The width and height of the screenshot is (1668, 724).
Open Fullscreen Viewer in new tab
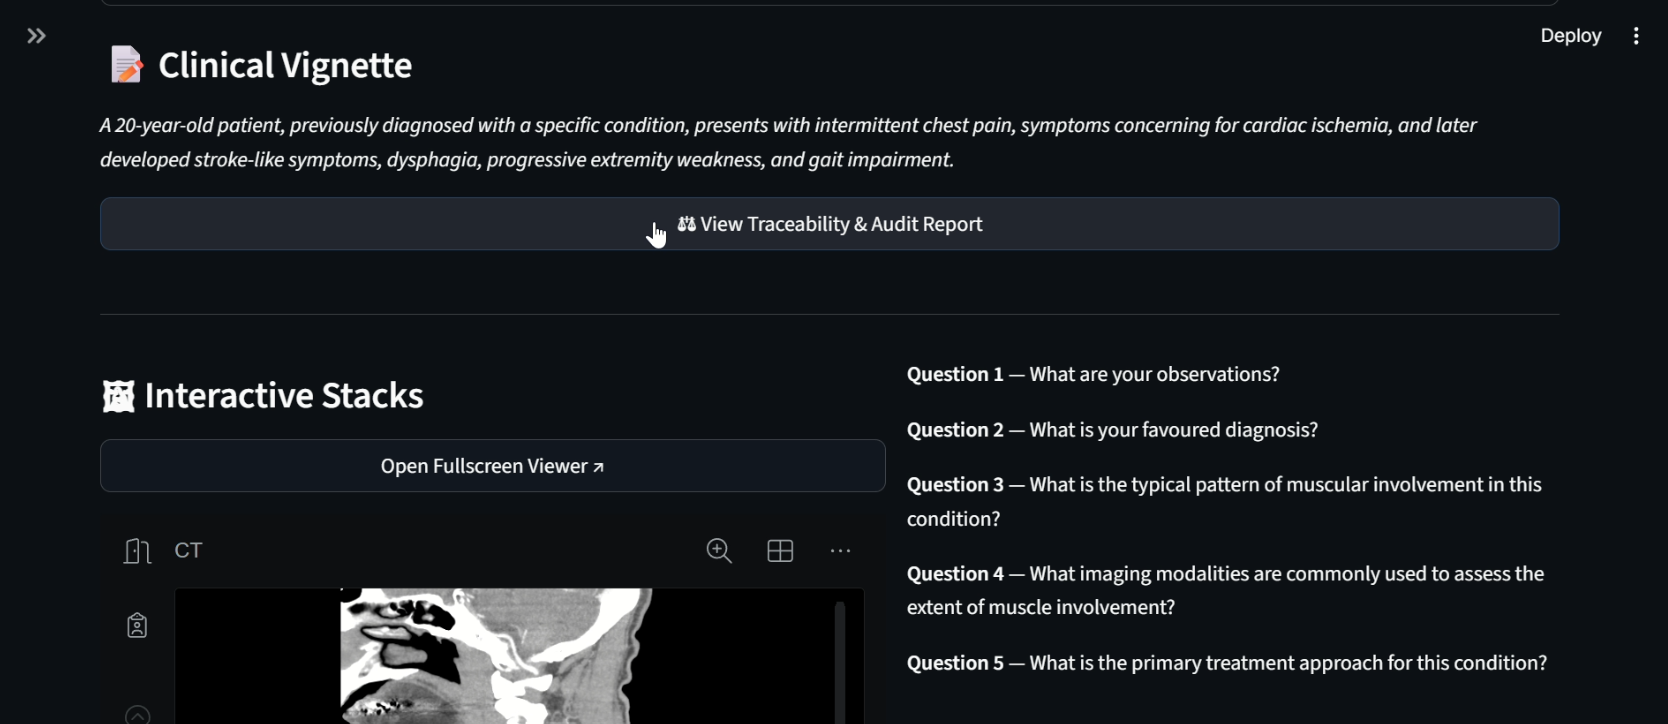[492, 466]
